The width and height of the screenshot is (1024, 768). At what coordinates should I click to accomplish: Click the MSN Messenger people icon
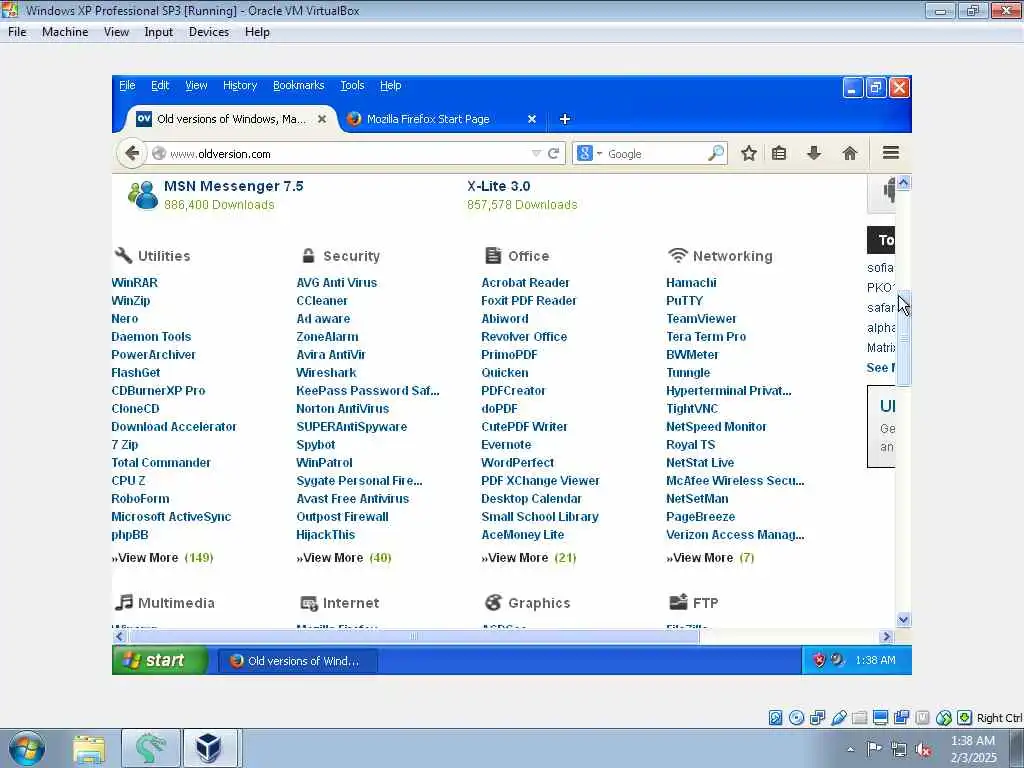coord(142,195)
